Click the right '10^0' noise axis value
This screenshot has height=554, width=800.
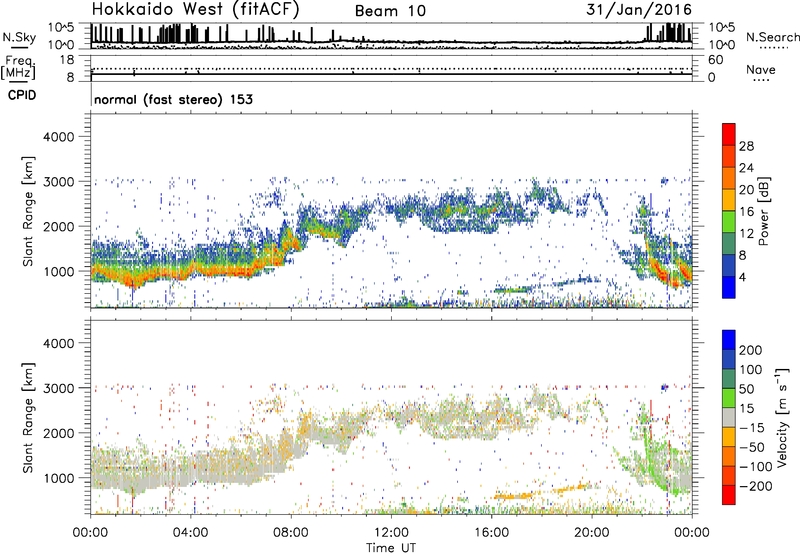(x=721, y=45)
